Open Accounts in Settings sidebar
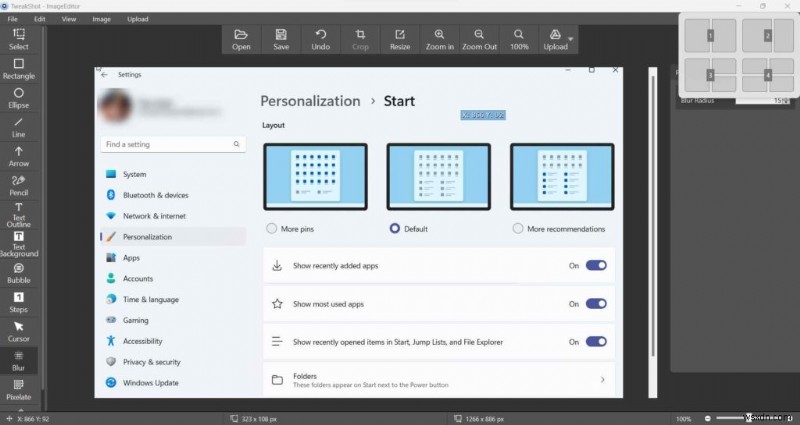Screen dimensions: 800x425 point(173,279)
